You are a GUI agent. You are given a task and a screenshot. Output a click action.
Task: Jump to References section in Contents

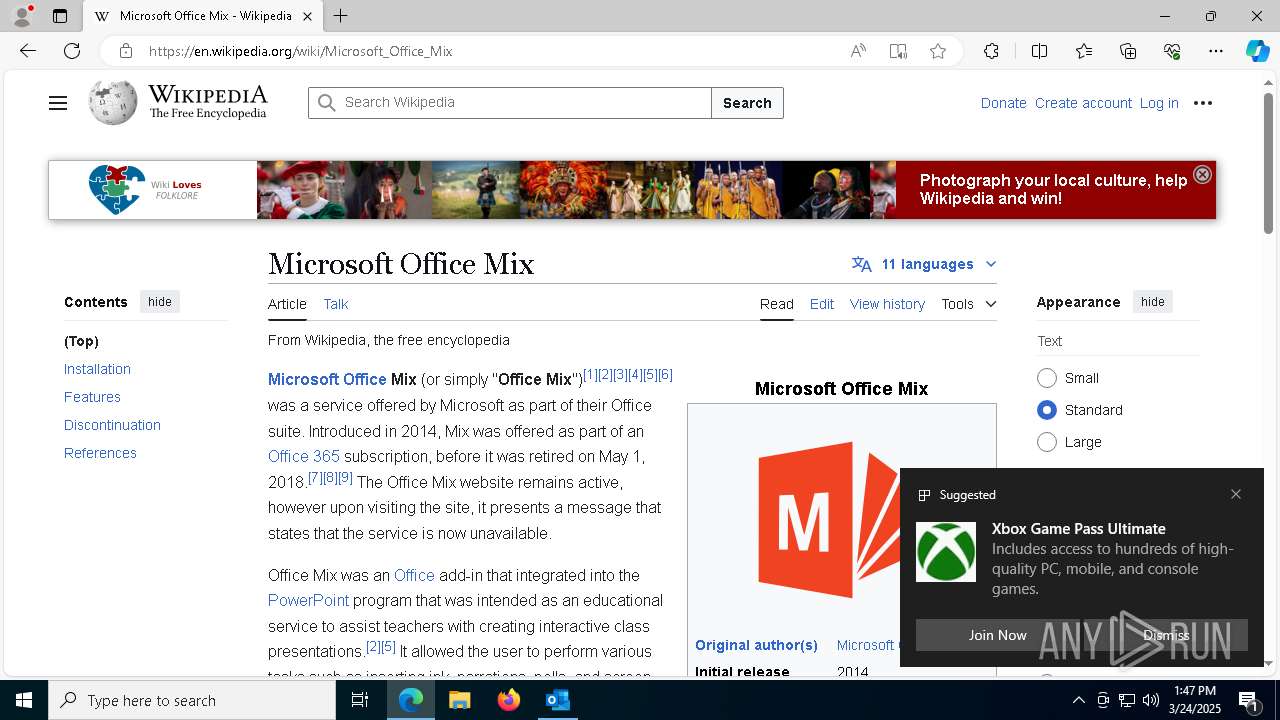tap(100, 453)
